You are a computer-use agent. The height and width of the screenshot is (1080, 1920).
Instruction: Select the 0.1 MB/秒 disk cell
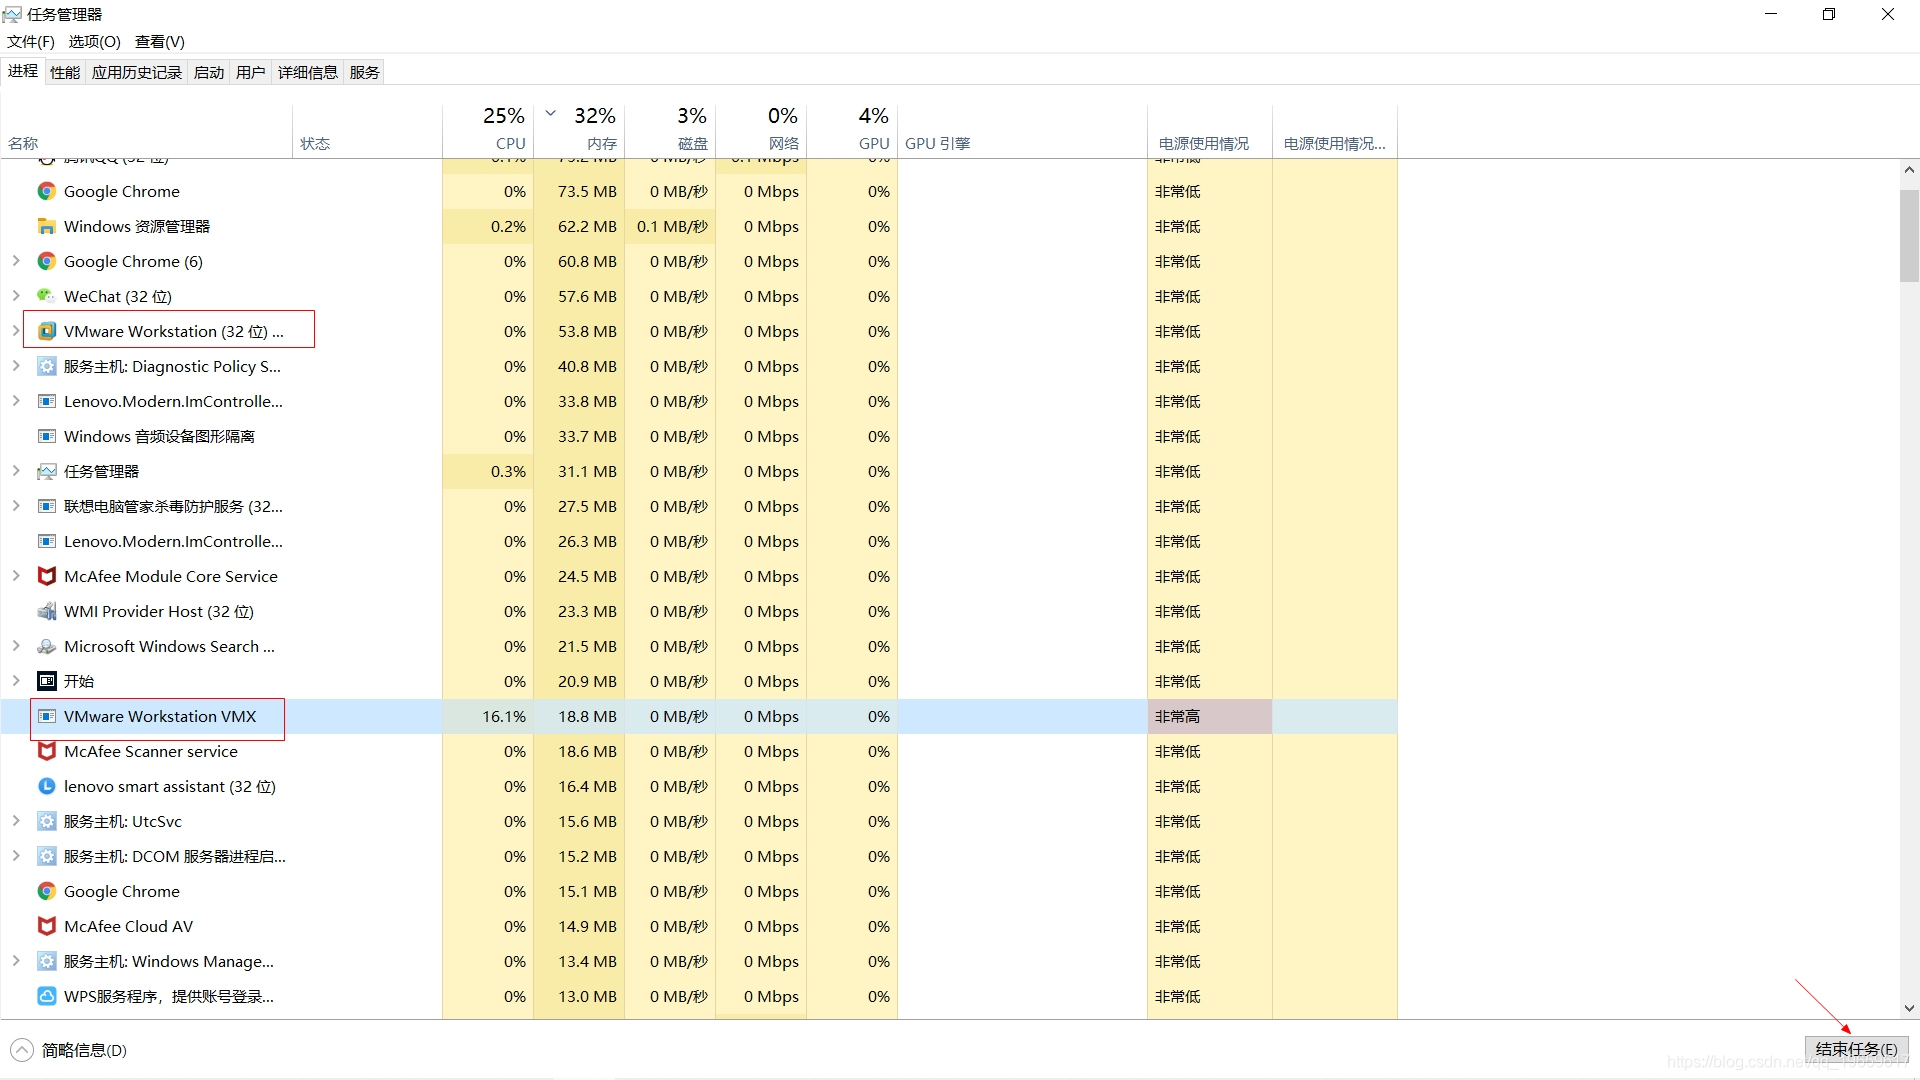pyautogui.click(x=670, y=226)
